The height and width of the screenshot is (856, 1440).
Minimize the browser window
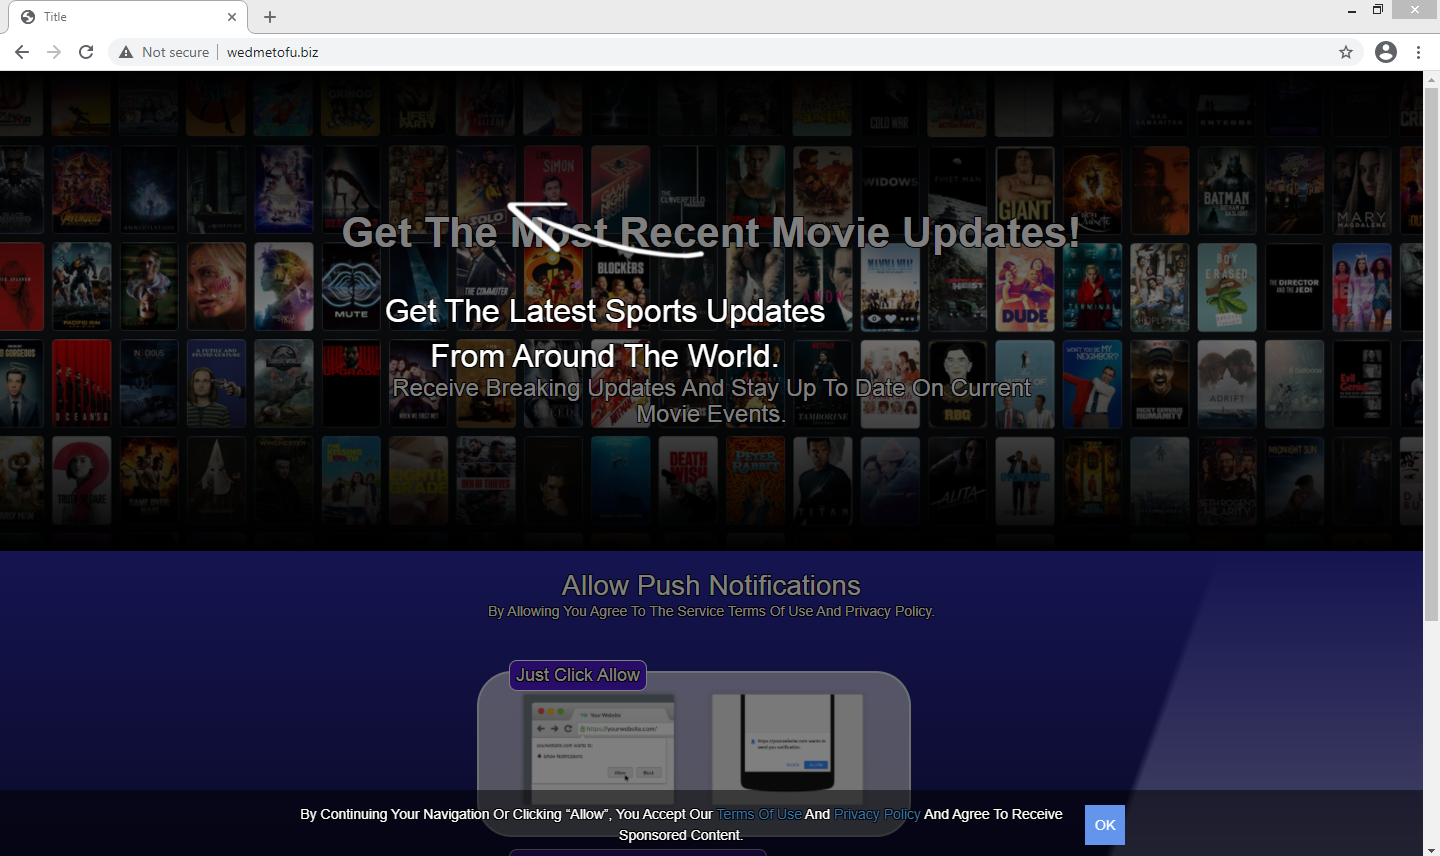pyautogui.click(x=1352, y=10)
